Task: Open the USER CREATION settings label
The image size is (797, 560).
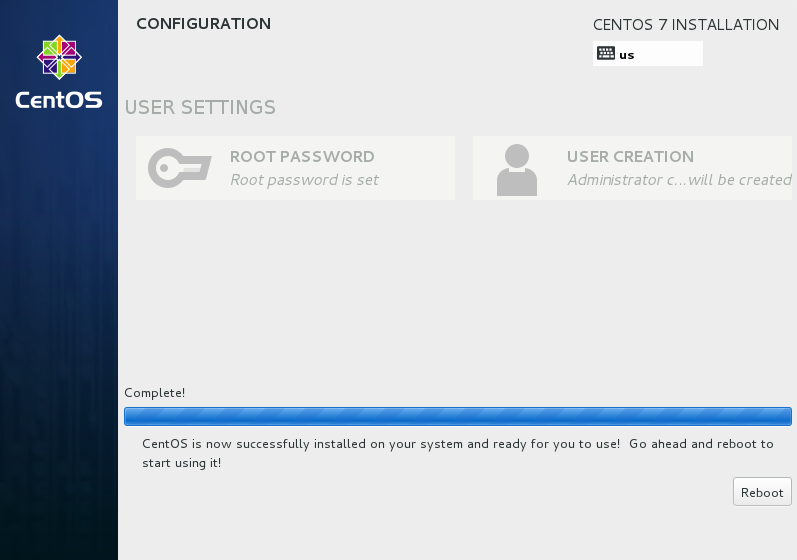Action: click(630, 157)
